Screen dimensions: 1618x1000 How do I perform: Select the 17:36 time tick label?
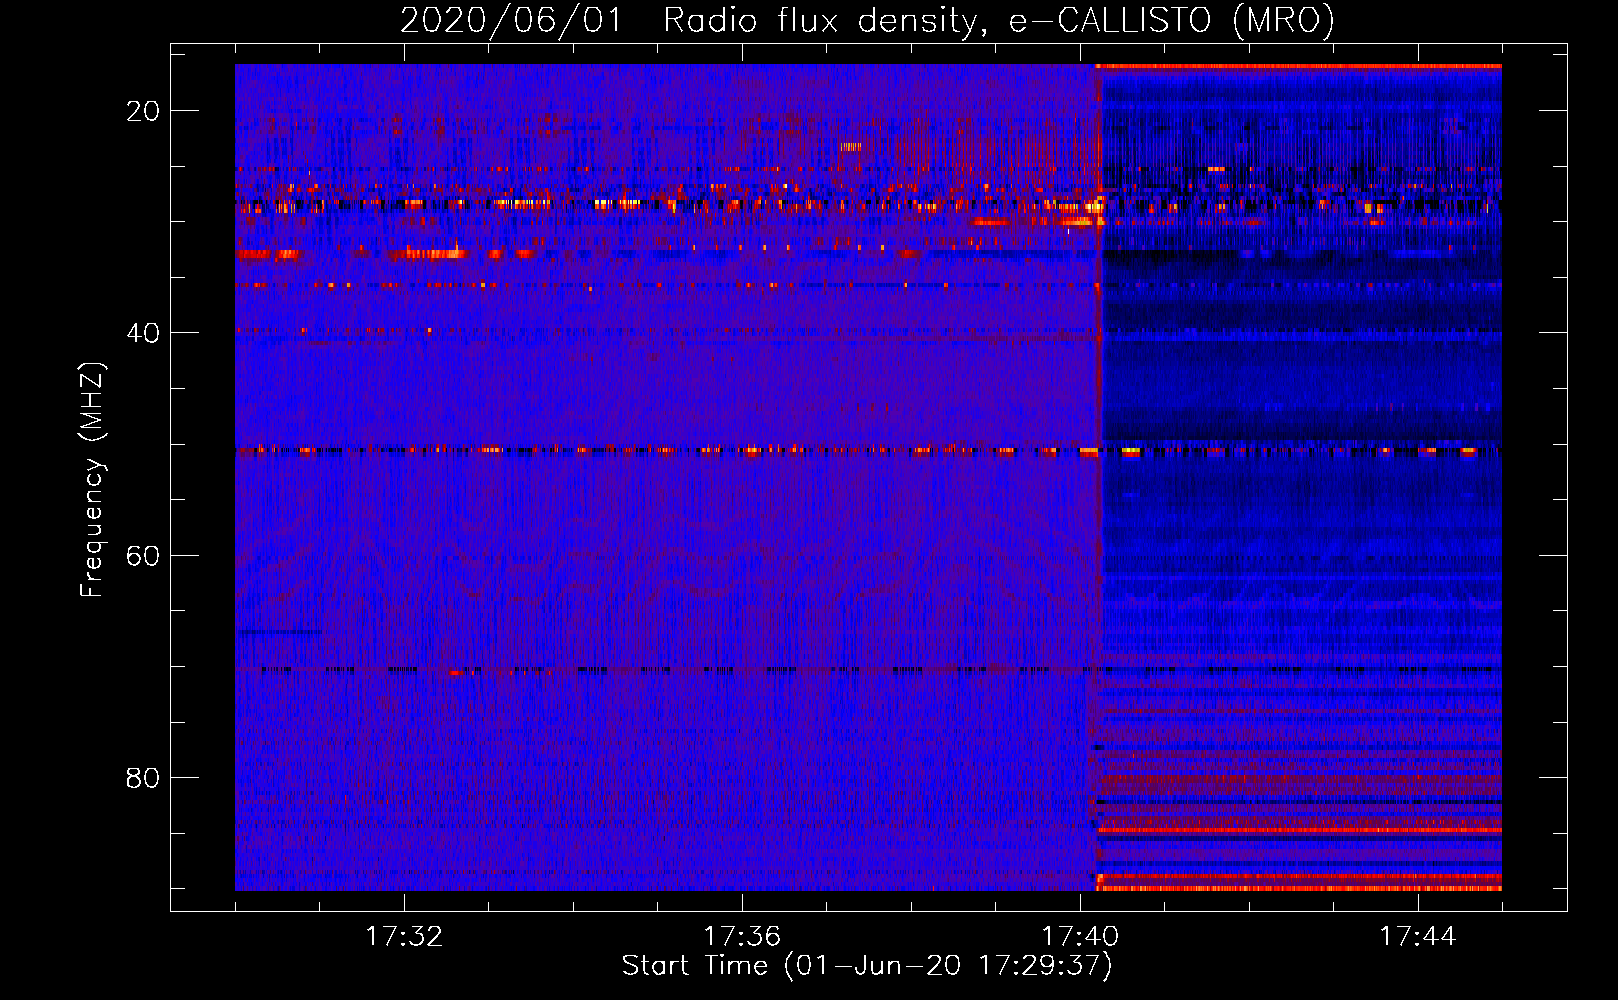(742, 937)
